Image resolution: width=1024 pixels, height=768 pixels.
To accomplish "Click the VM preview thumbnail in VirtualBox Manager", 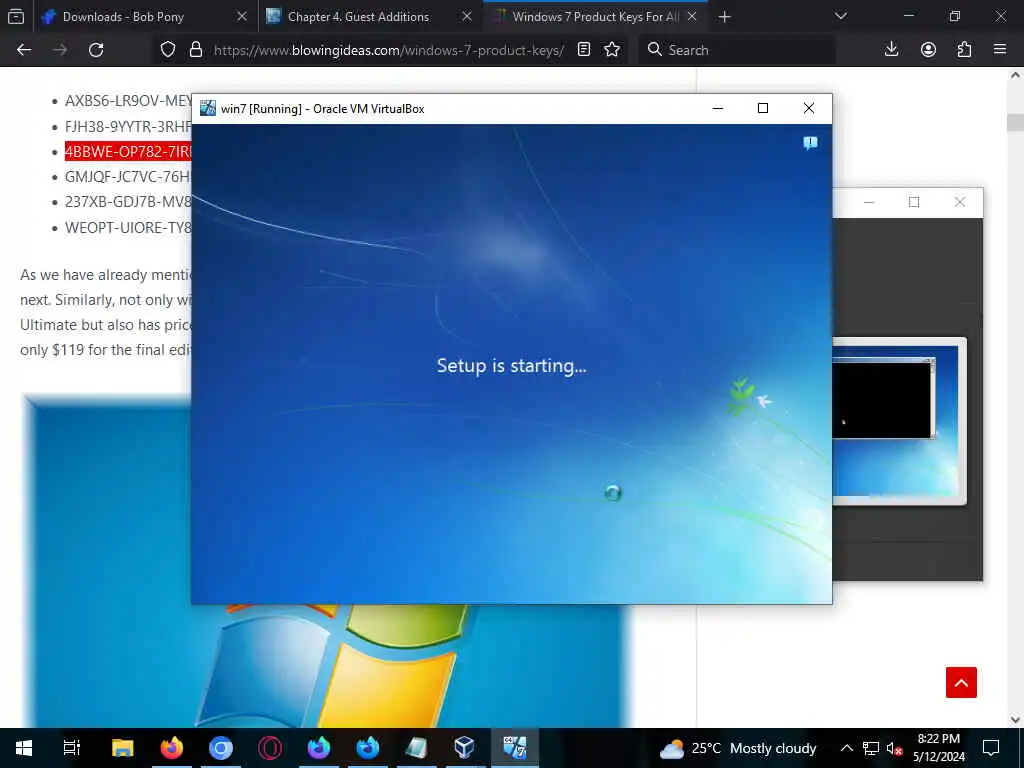I will click(x=899, y=423).
